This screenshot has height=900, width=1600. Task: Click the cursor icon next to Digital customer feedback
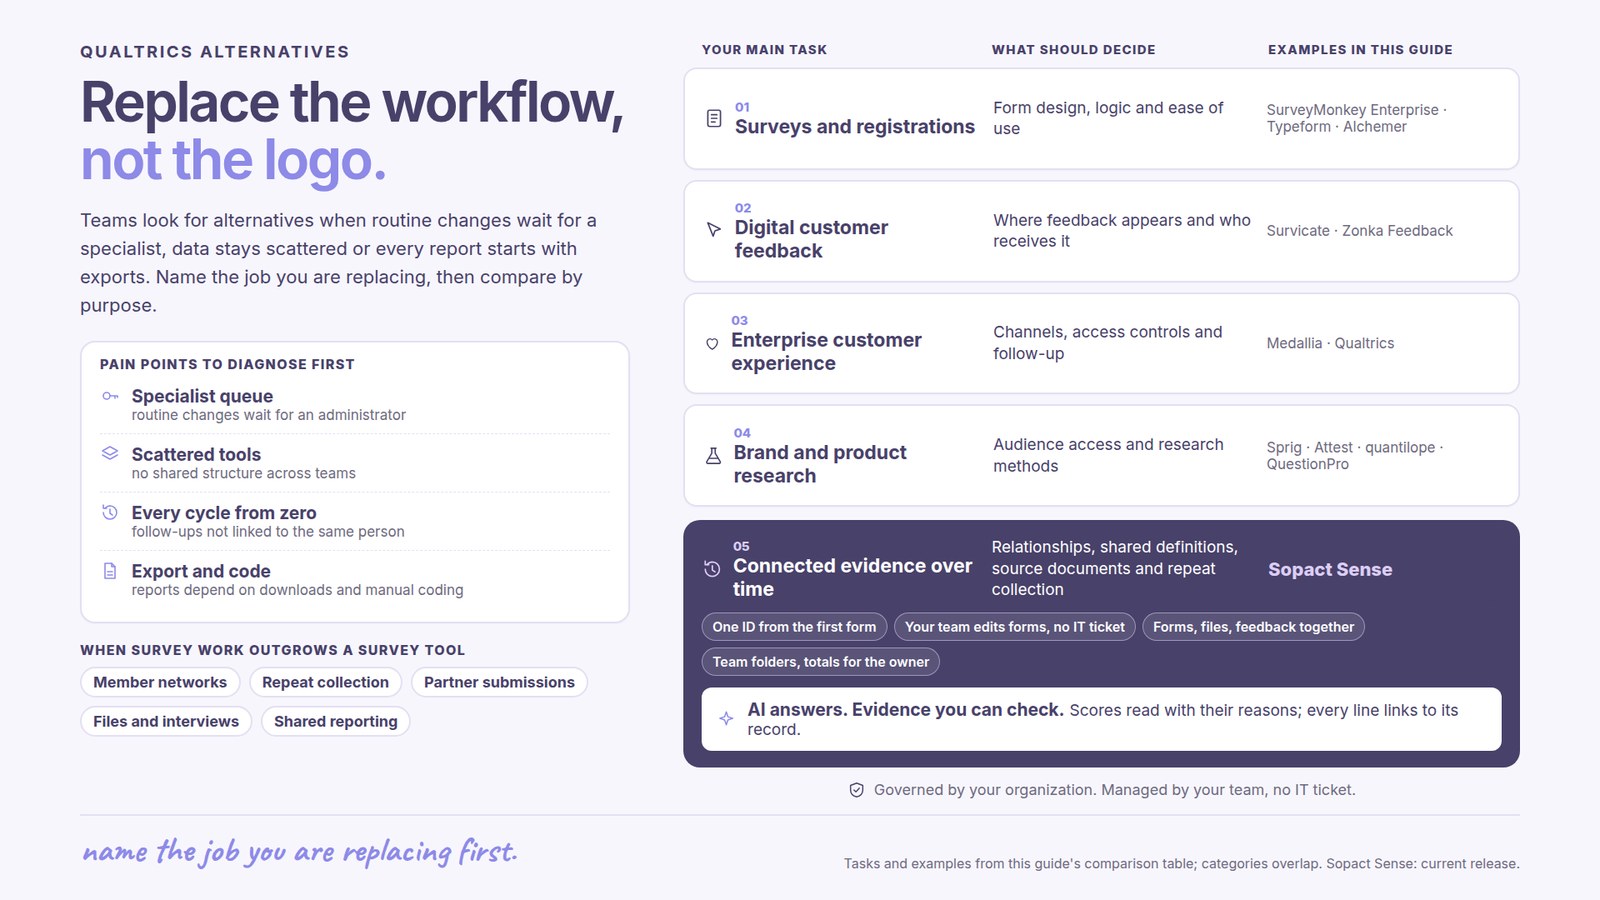click(714, 230)
